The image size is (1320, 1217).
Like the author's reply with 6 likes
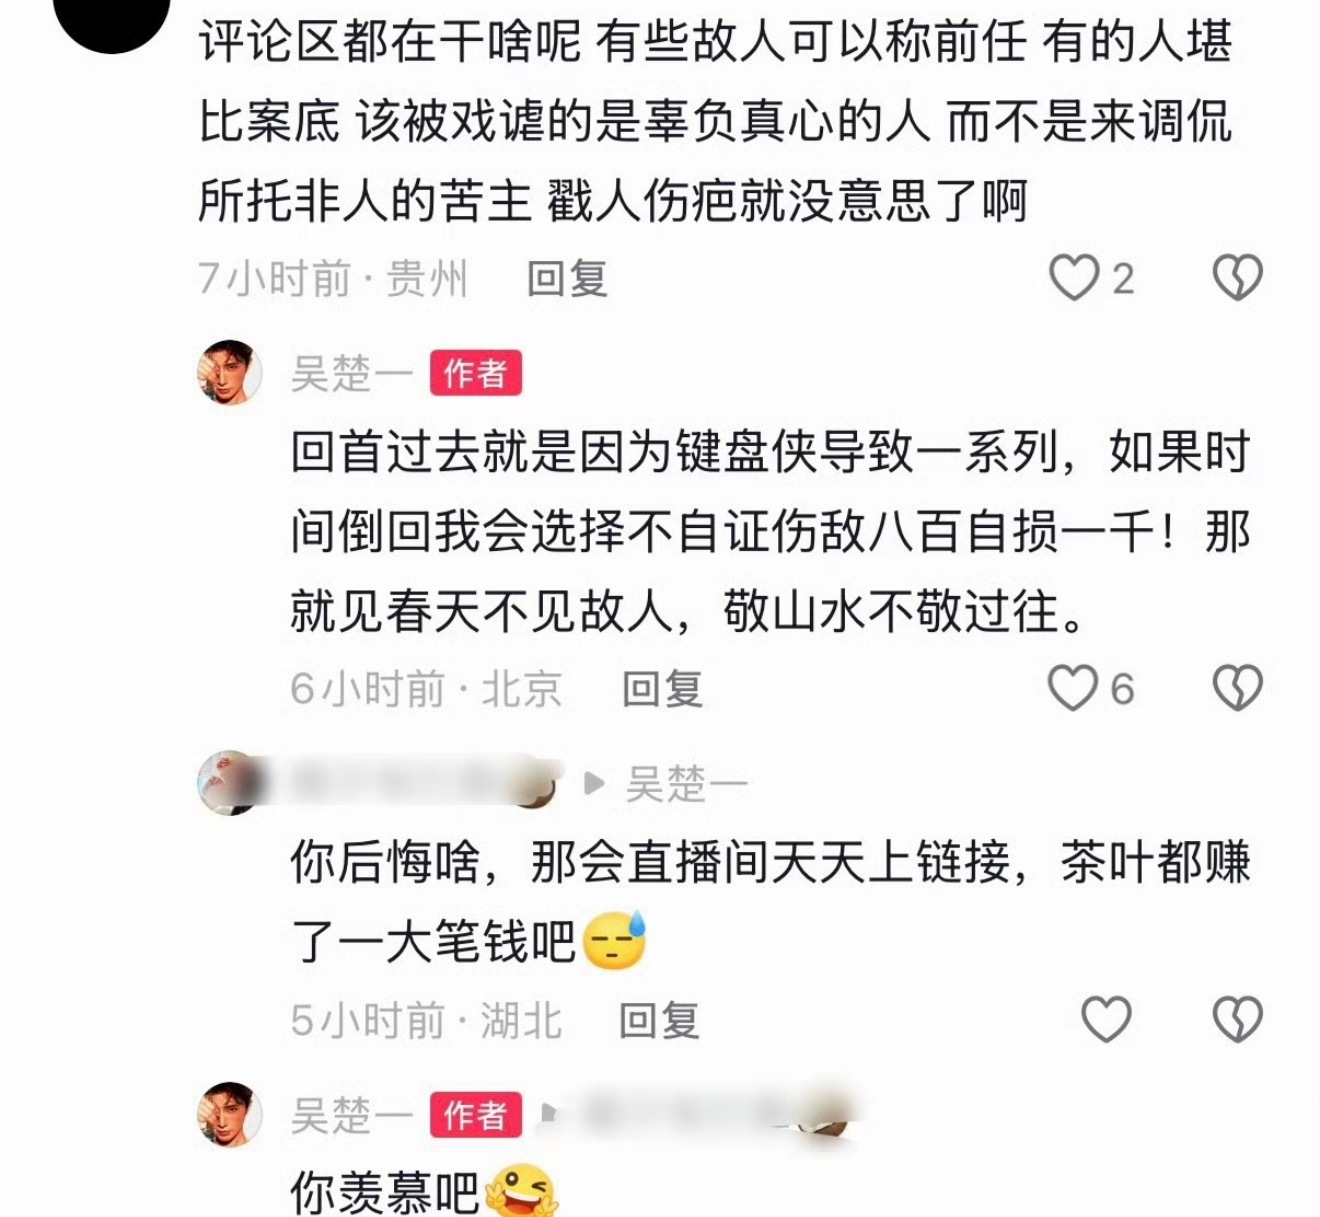[1072, 688]
